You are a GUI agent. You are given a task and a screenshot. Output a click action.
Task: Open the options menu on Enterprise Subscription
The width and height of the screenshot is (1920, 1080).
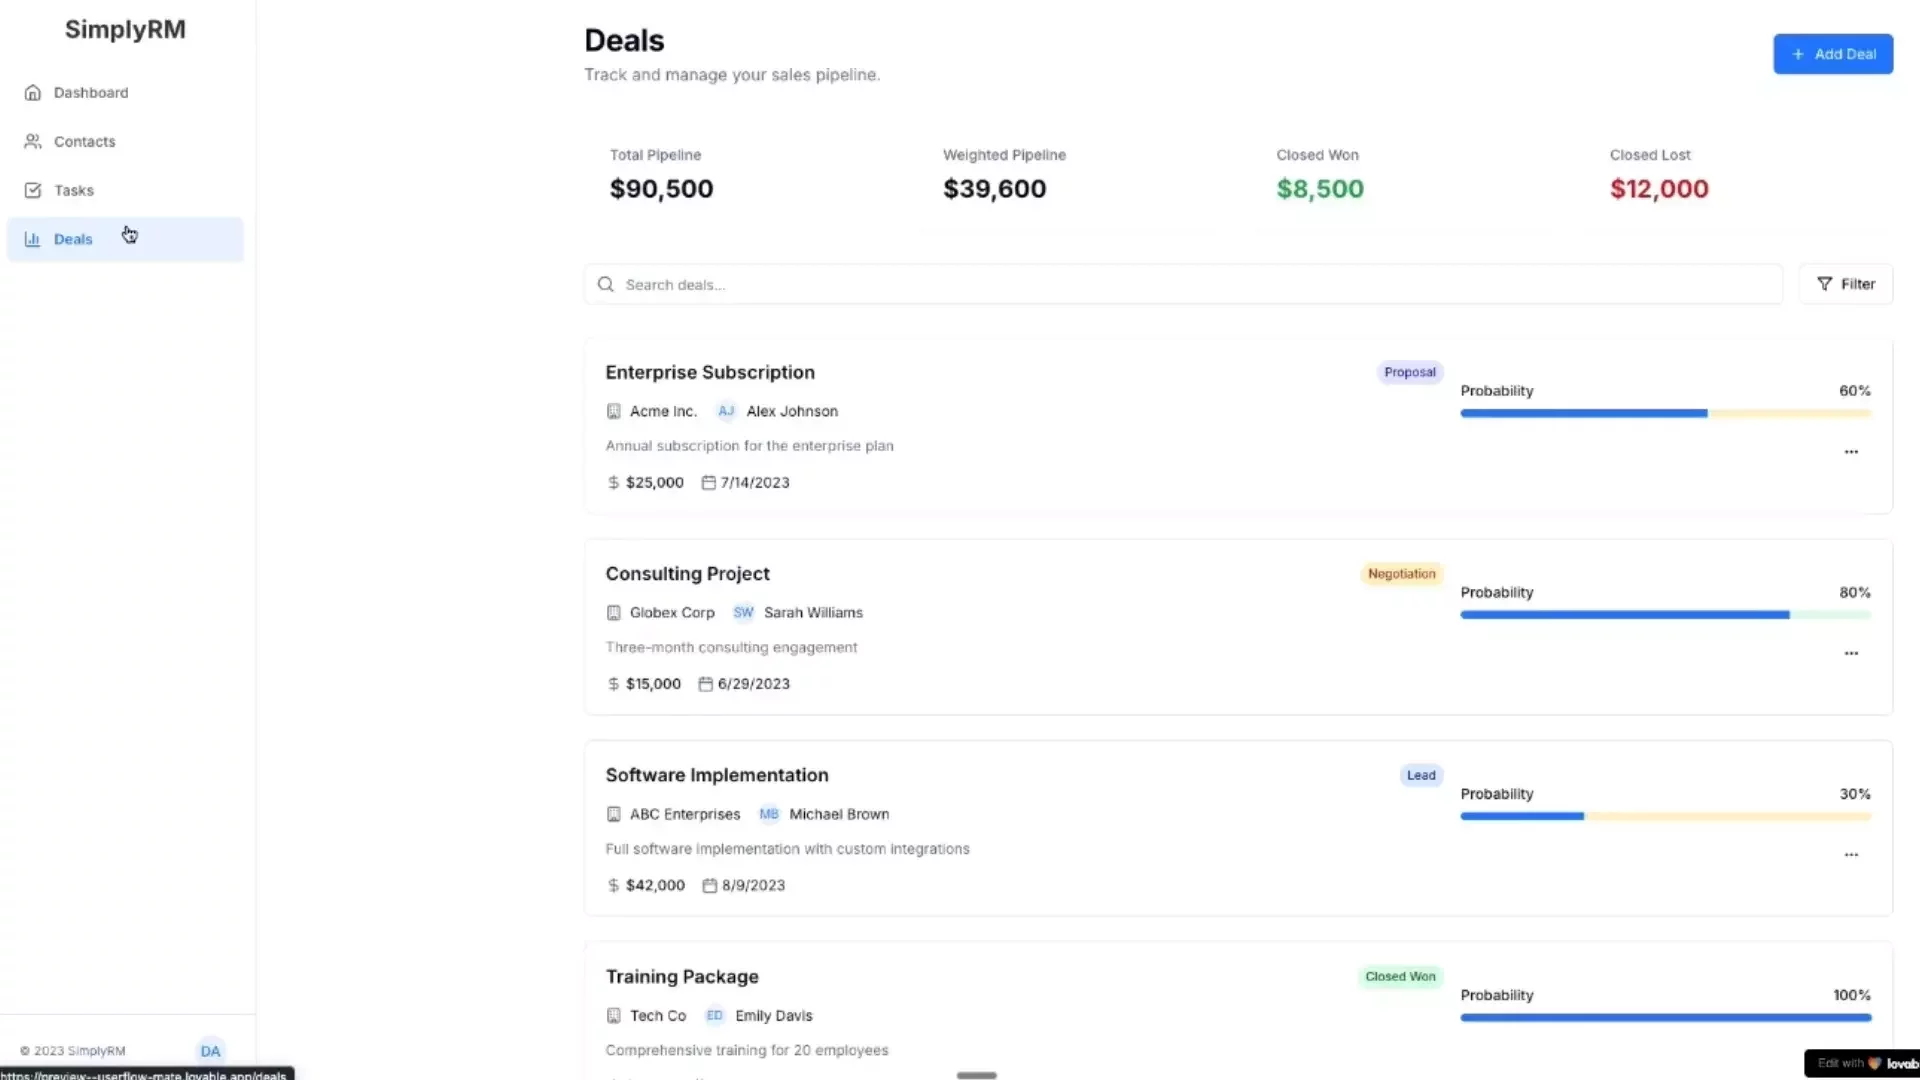pos(1851,452)
